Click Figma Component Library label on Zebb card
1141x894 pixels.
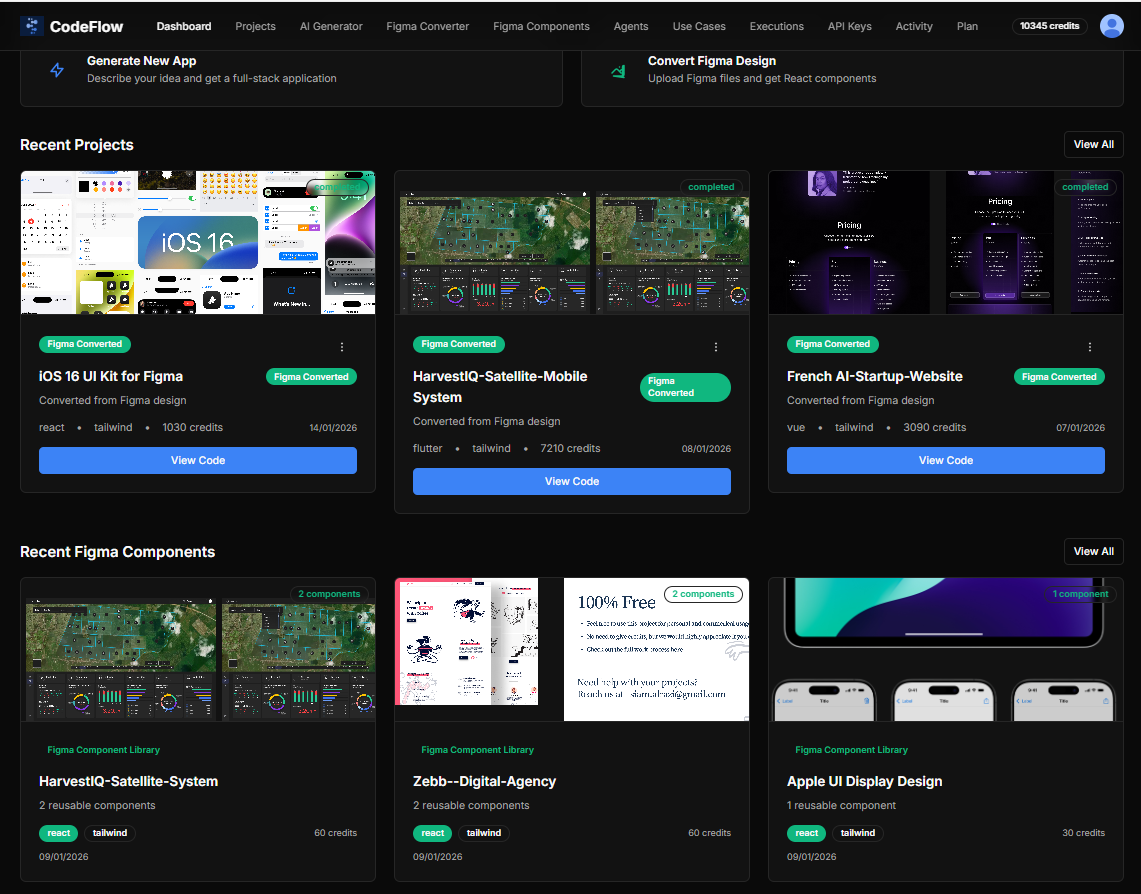[477, 749]
